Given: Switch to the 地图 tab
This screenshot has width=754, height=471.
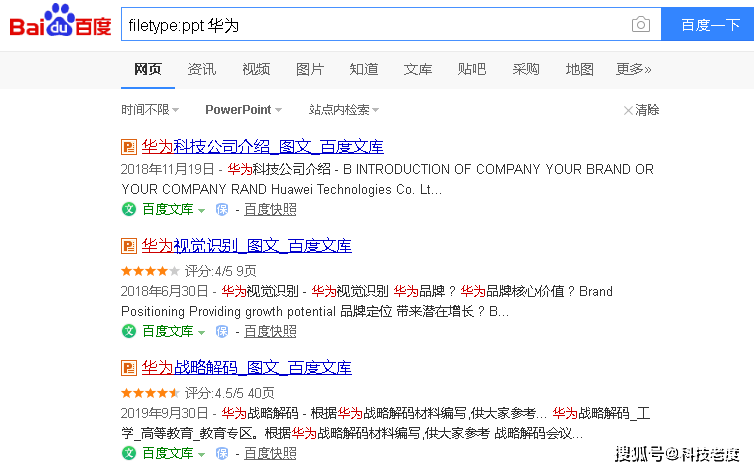Looking at the screenshot, I should pyautogui.click(x=579, y=69).
